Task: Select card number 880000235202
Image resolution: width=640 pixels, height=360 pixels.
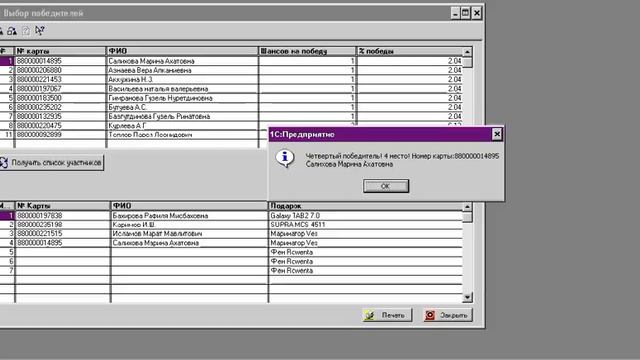Action: 60,107
